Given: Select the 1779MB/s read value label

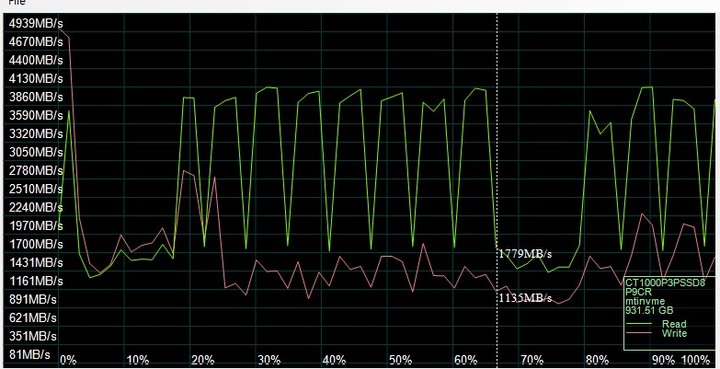Looking at the screenshot, I should pos(525,254).
